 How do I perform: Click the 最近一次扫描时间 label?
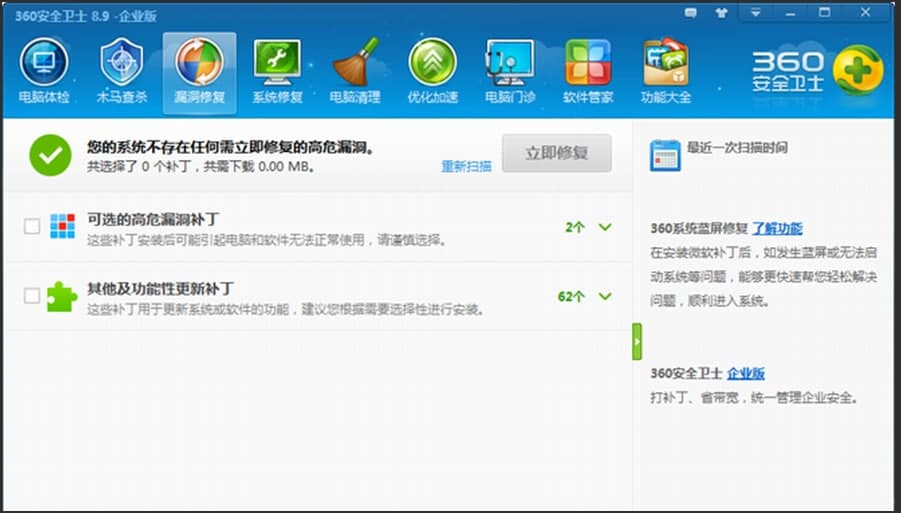pyautogui.click(x=737, y=148)
